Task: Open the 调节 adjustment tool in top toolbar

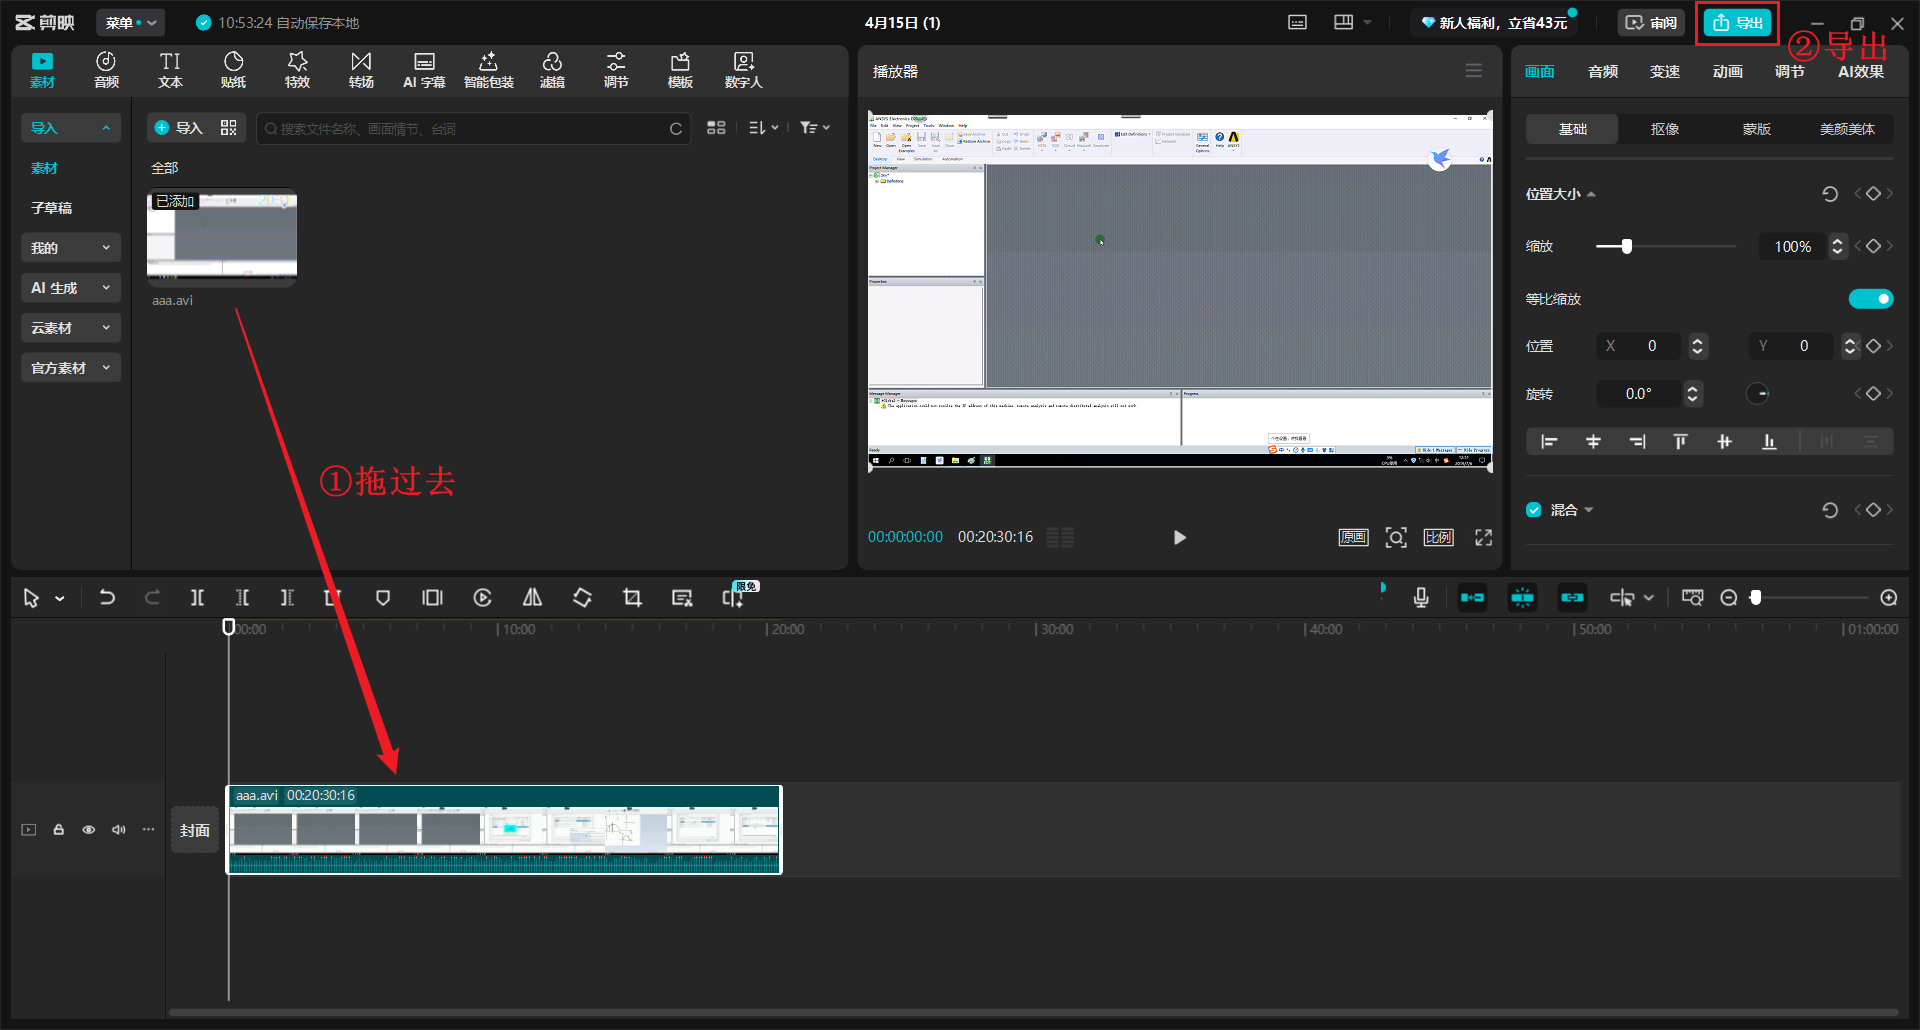Action: 616,70
